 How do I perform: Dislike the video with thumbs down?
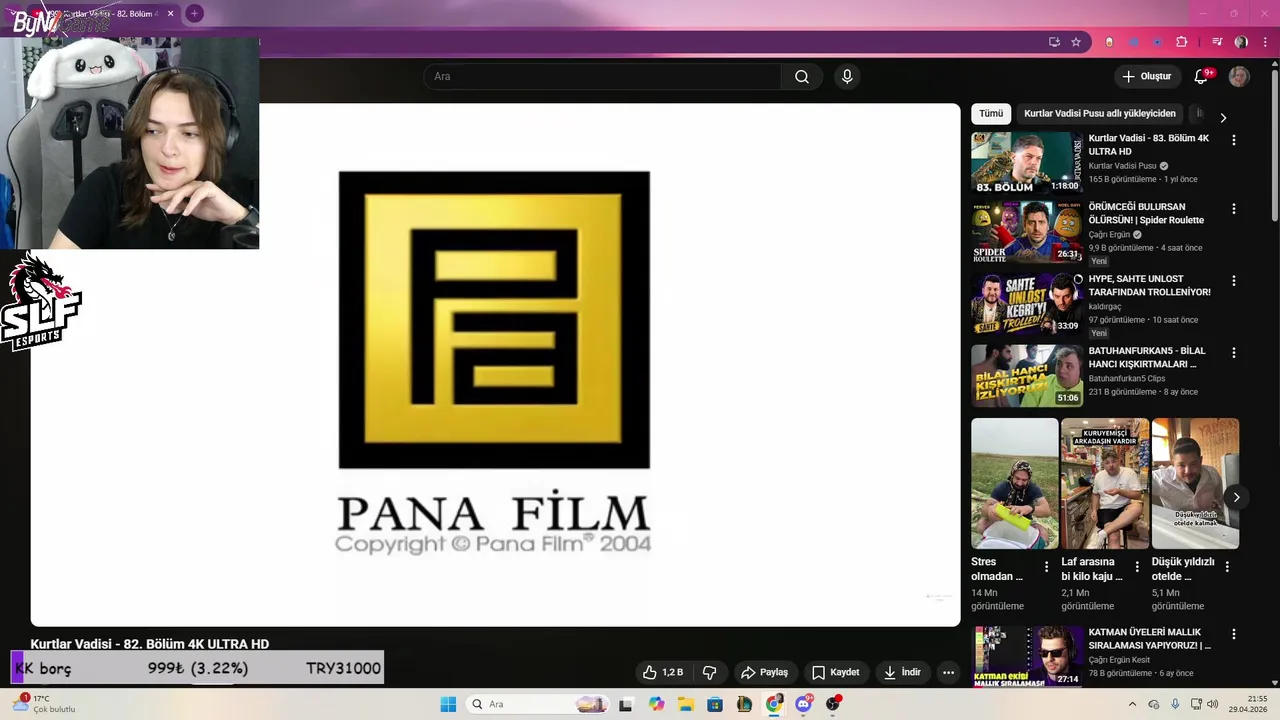[709, 673]
